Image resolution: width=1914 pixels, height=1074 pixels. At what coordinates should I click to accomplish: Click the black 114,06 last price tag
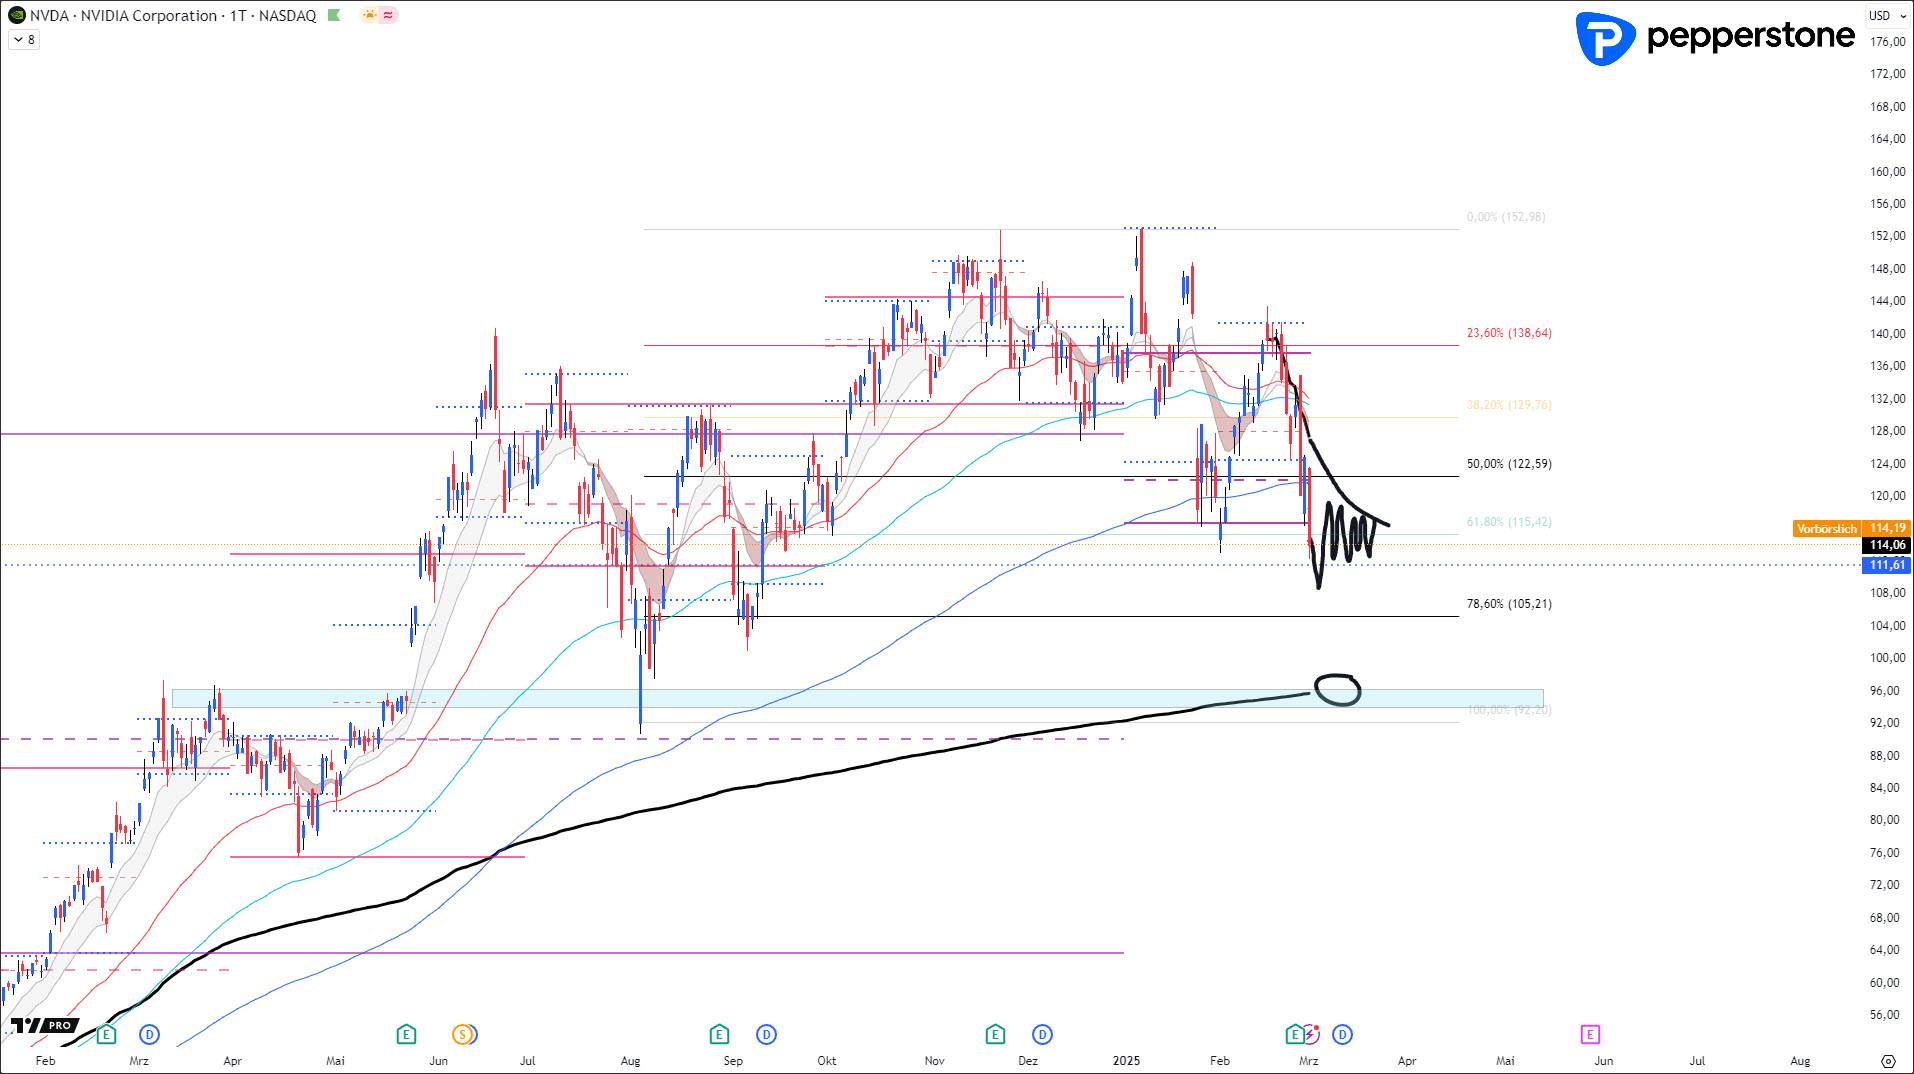(1887, 545)
